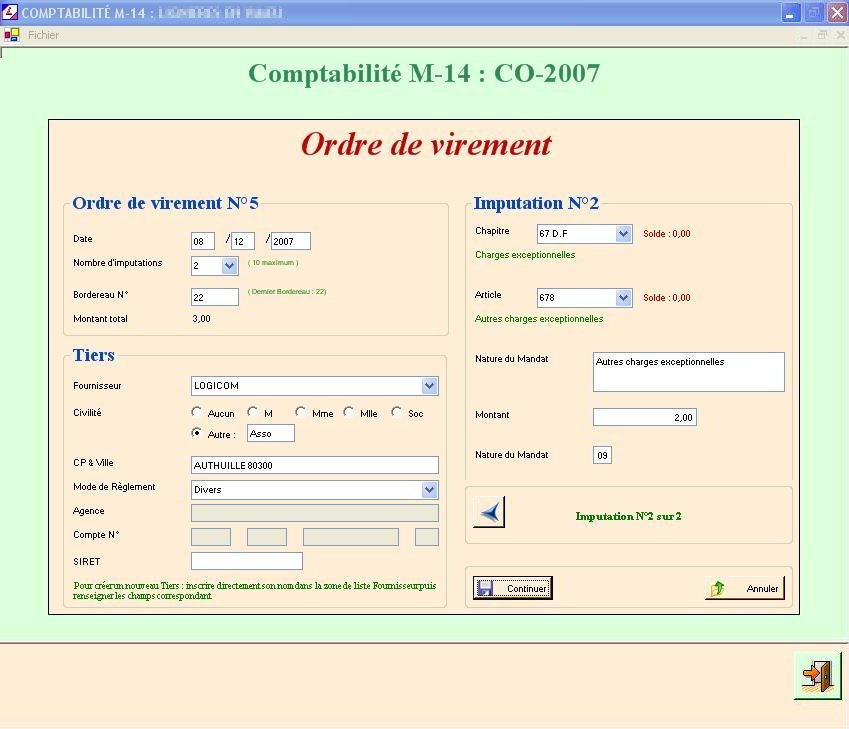Click the exit door icon
This screenshot has height=729, width=849.
coord(817,676)
